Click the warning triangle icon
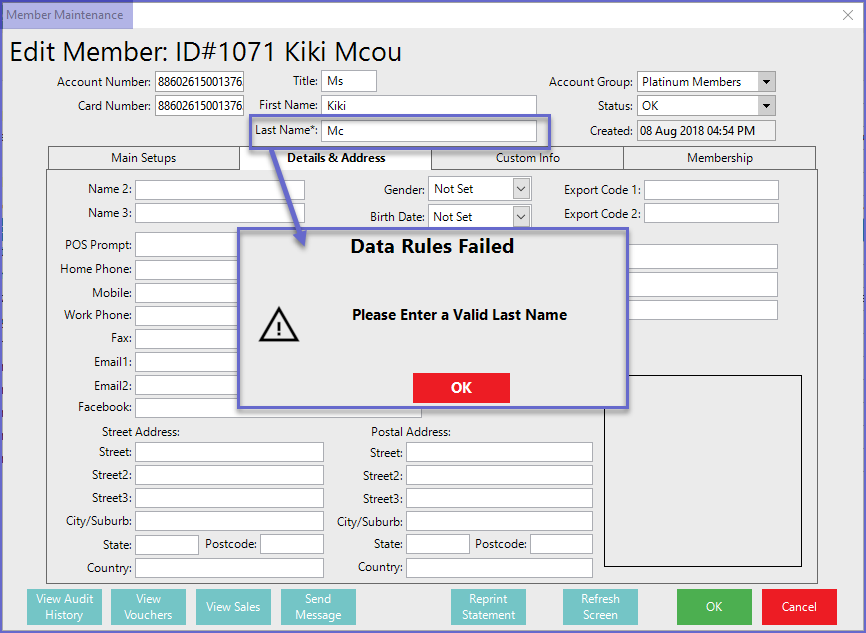866x633 pixels. coord(278,324)
